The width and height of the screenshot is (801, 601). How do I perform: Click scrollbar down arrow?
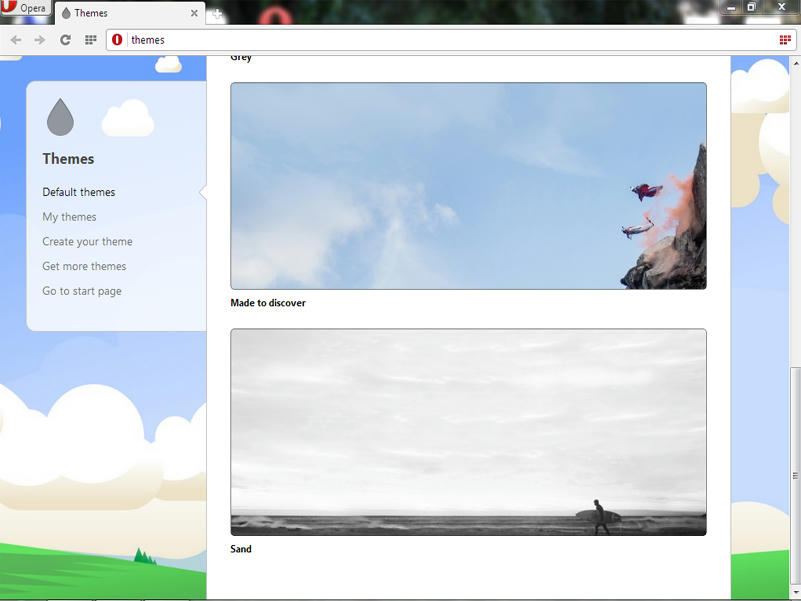[795, 592]
